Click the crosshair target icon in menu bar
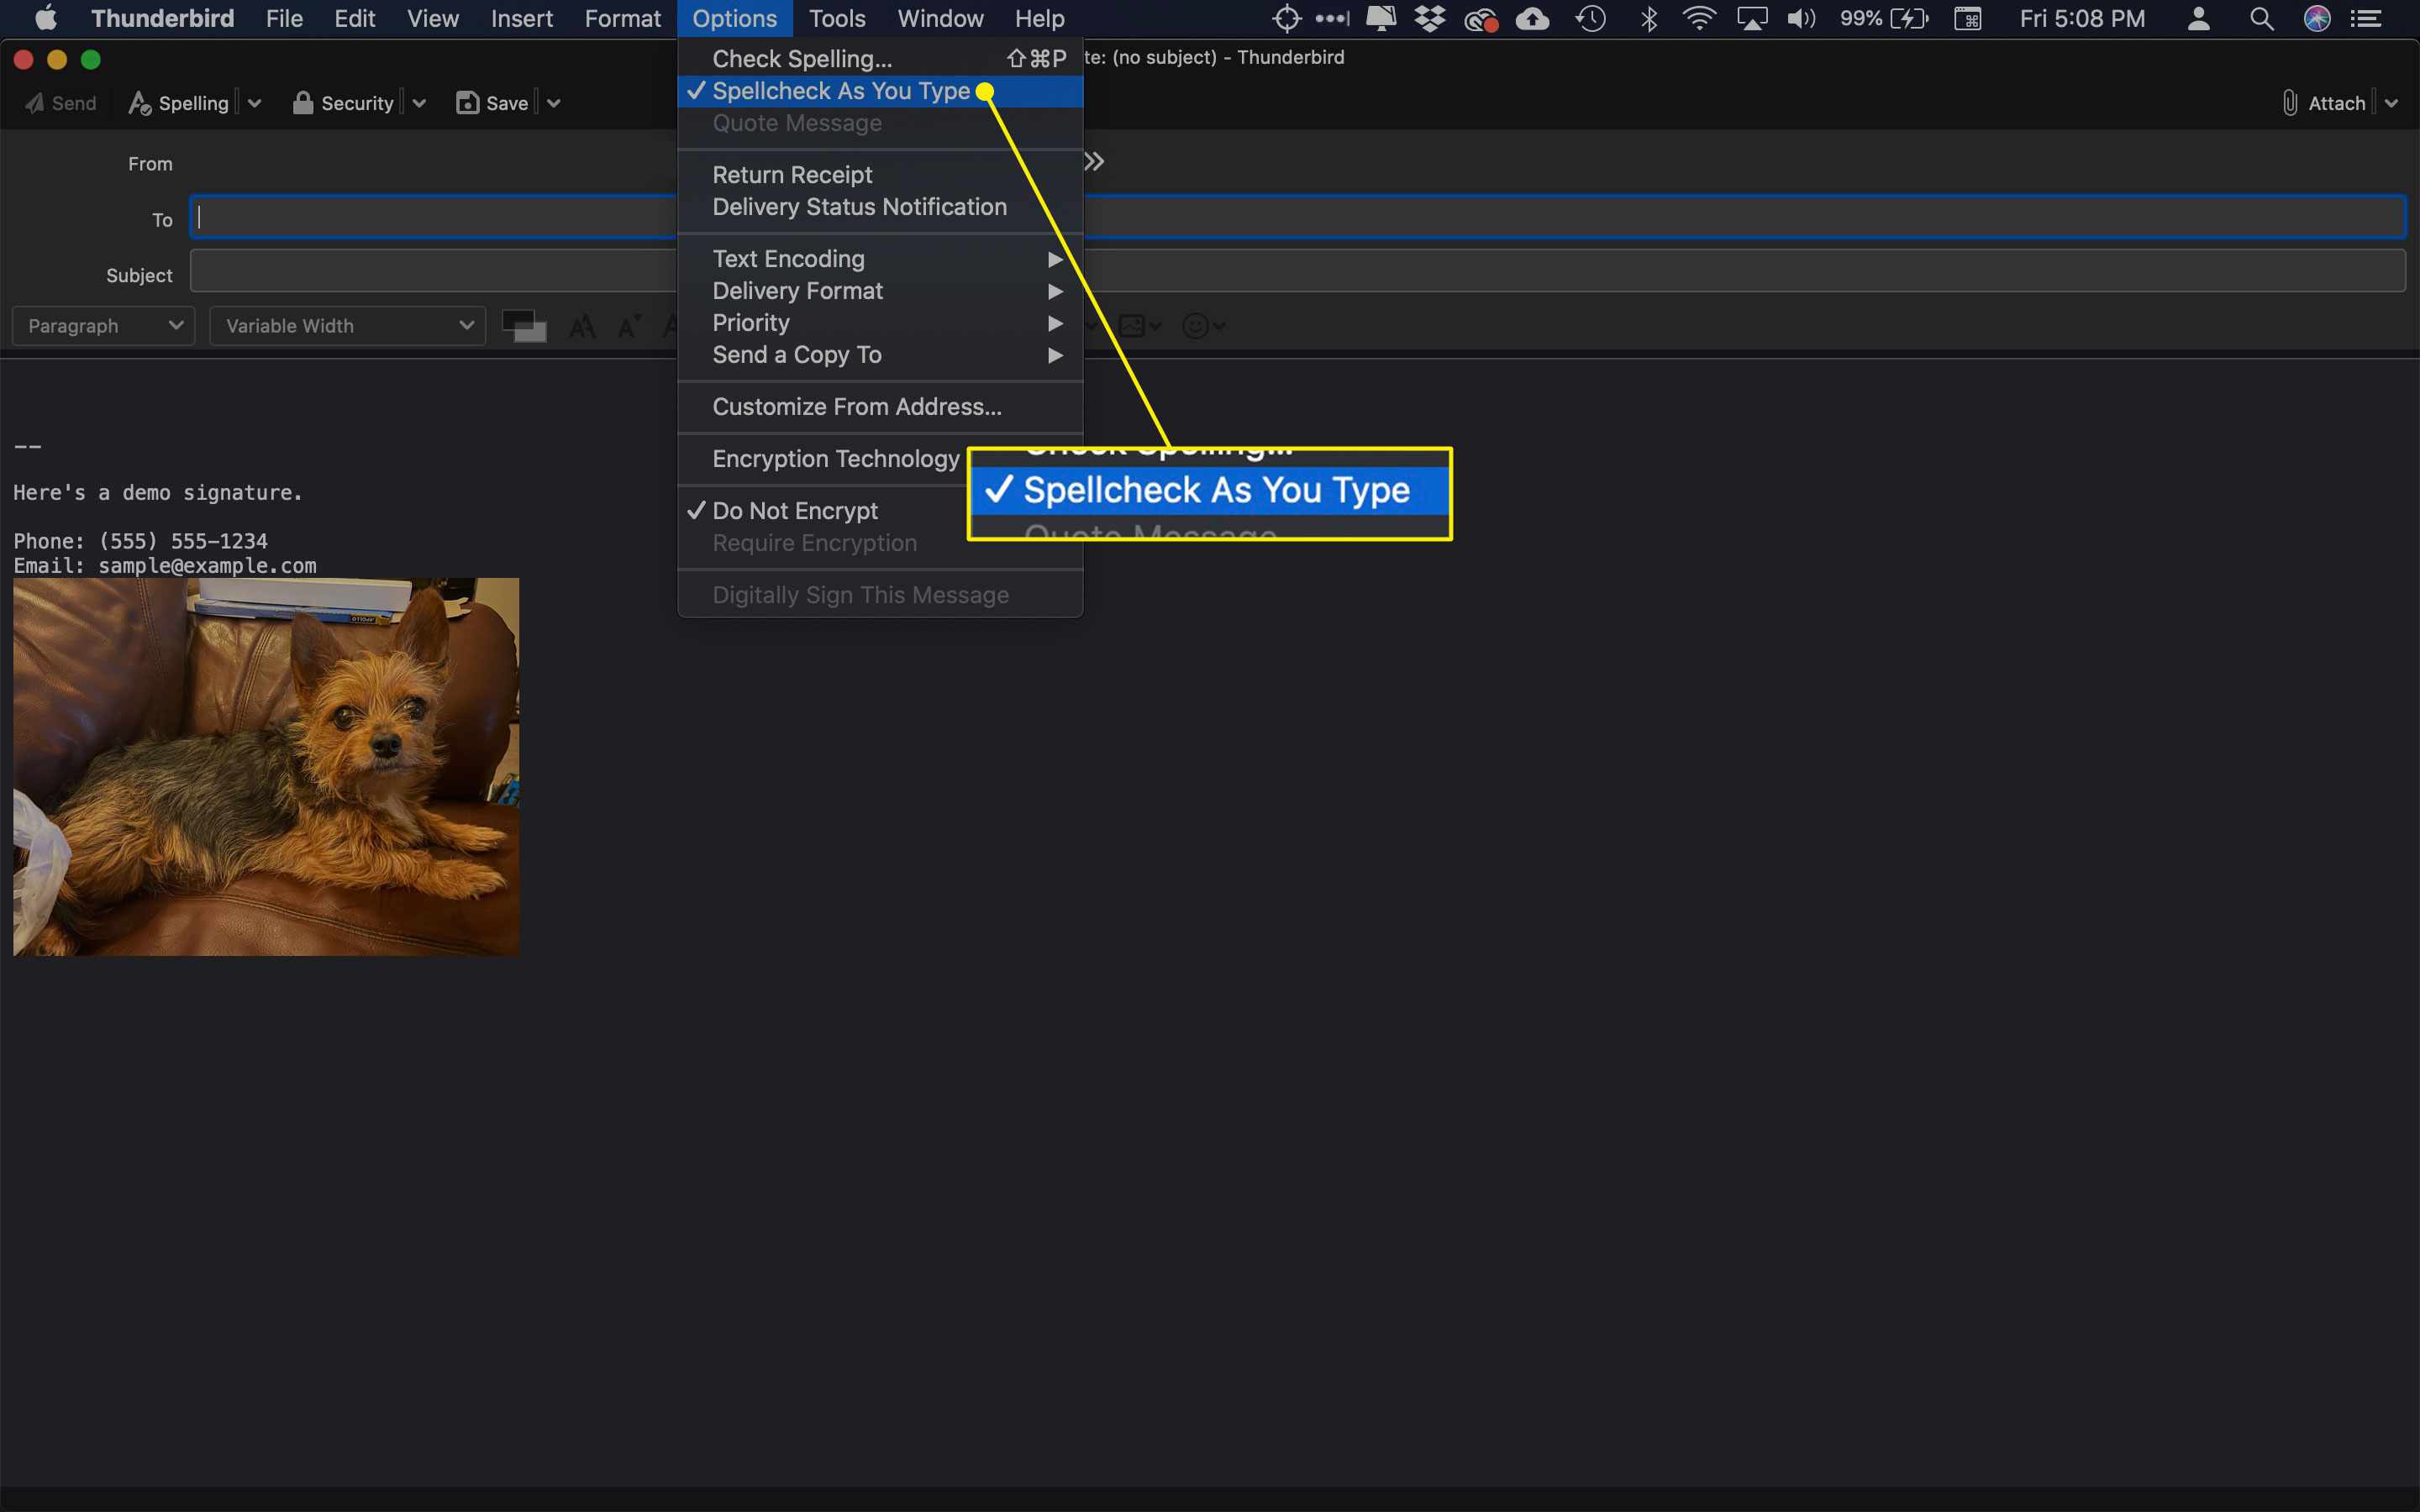The width and height of the screenshot is (2420, 1512). click(1286, 18)
